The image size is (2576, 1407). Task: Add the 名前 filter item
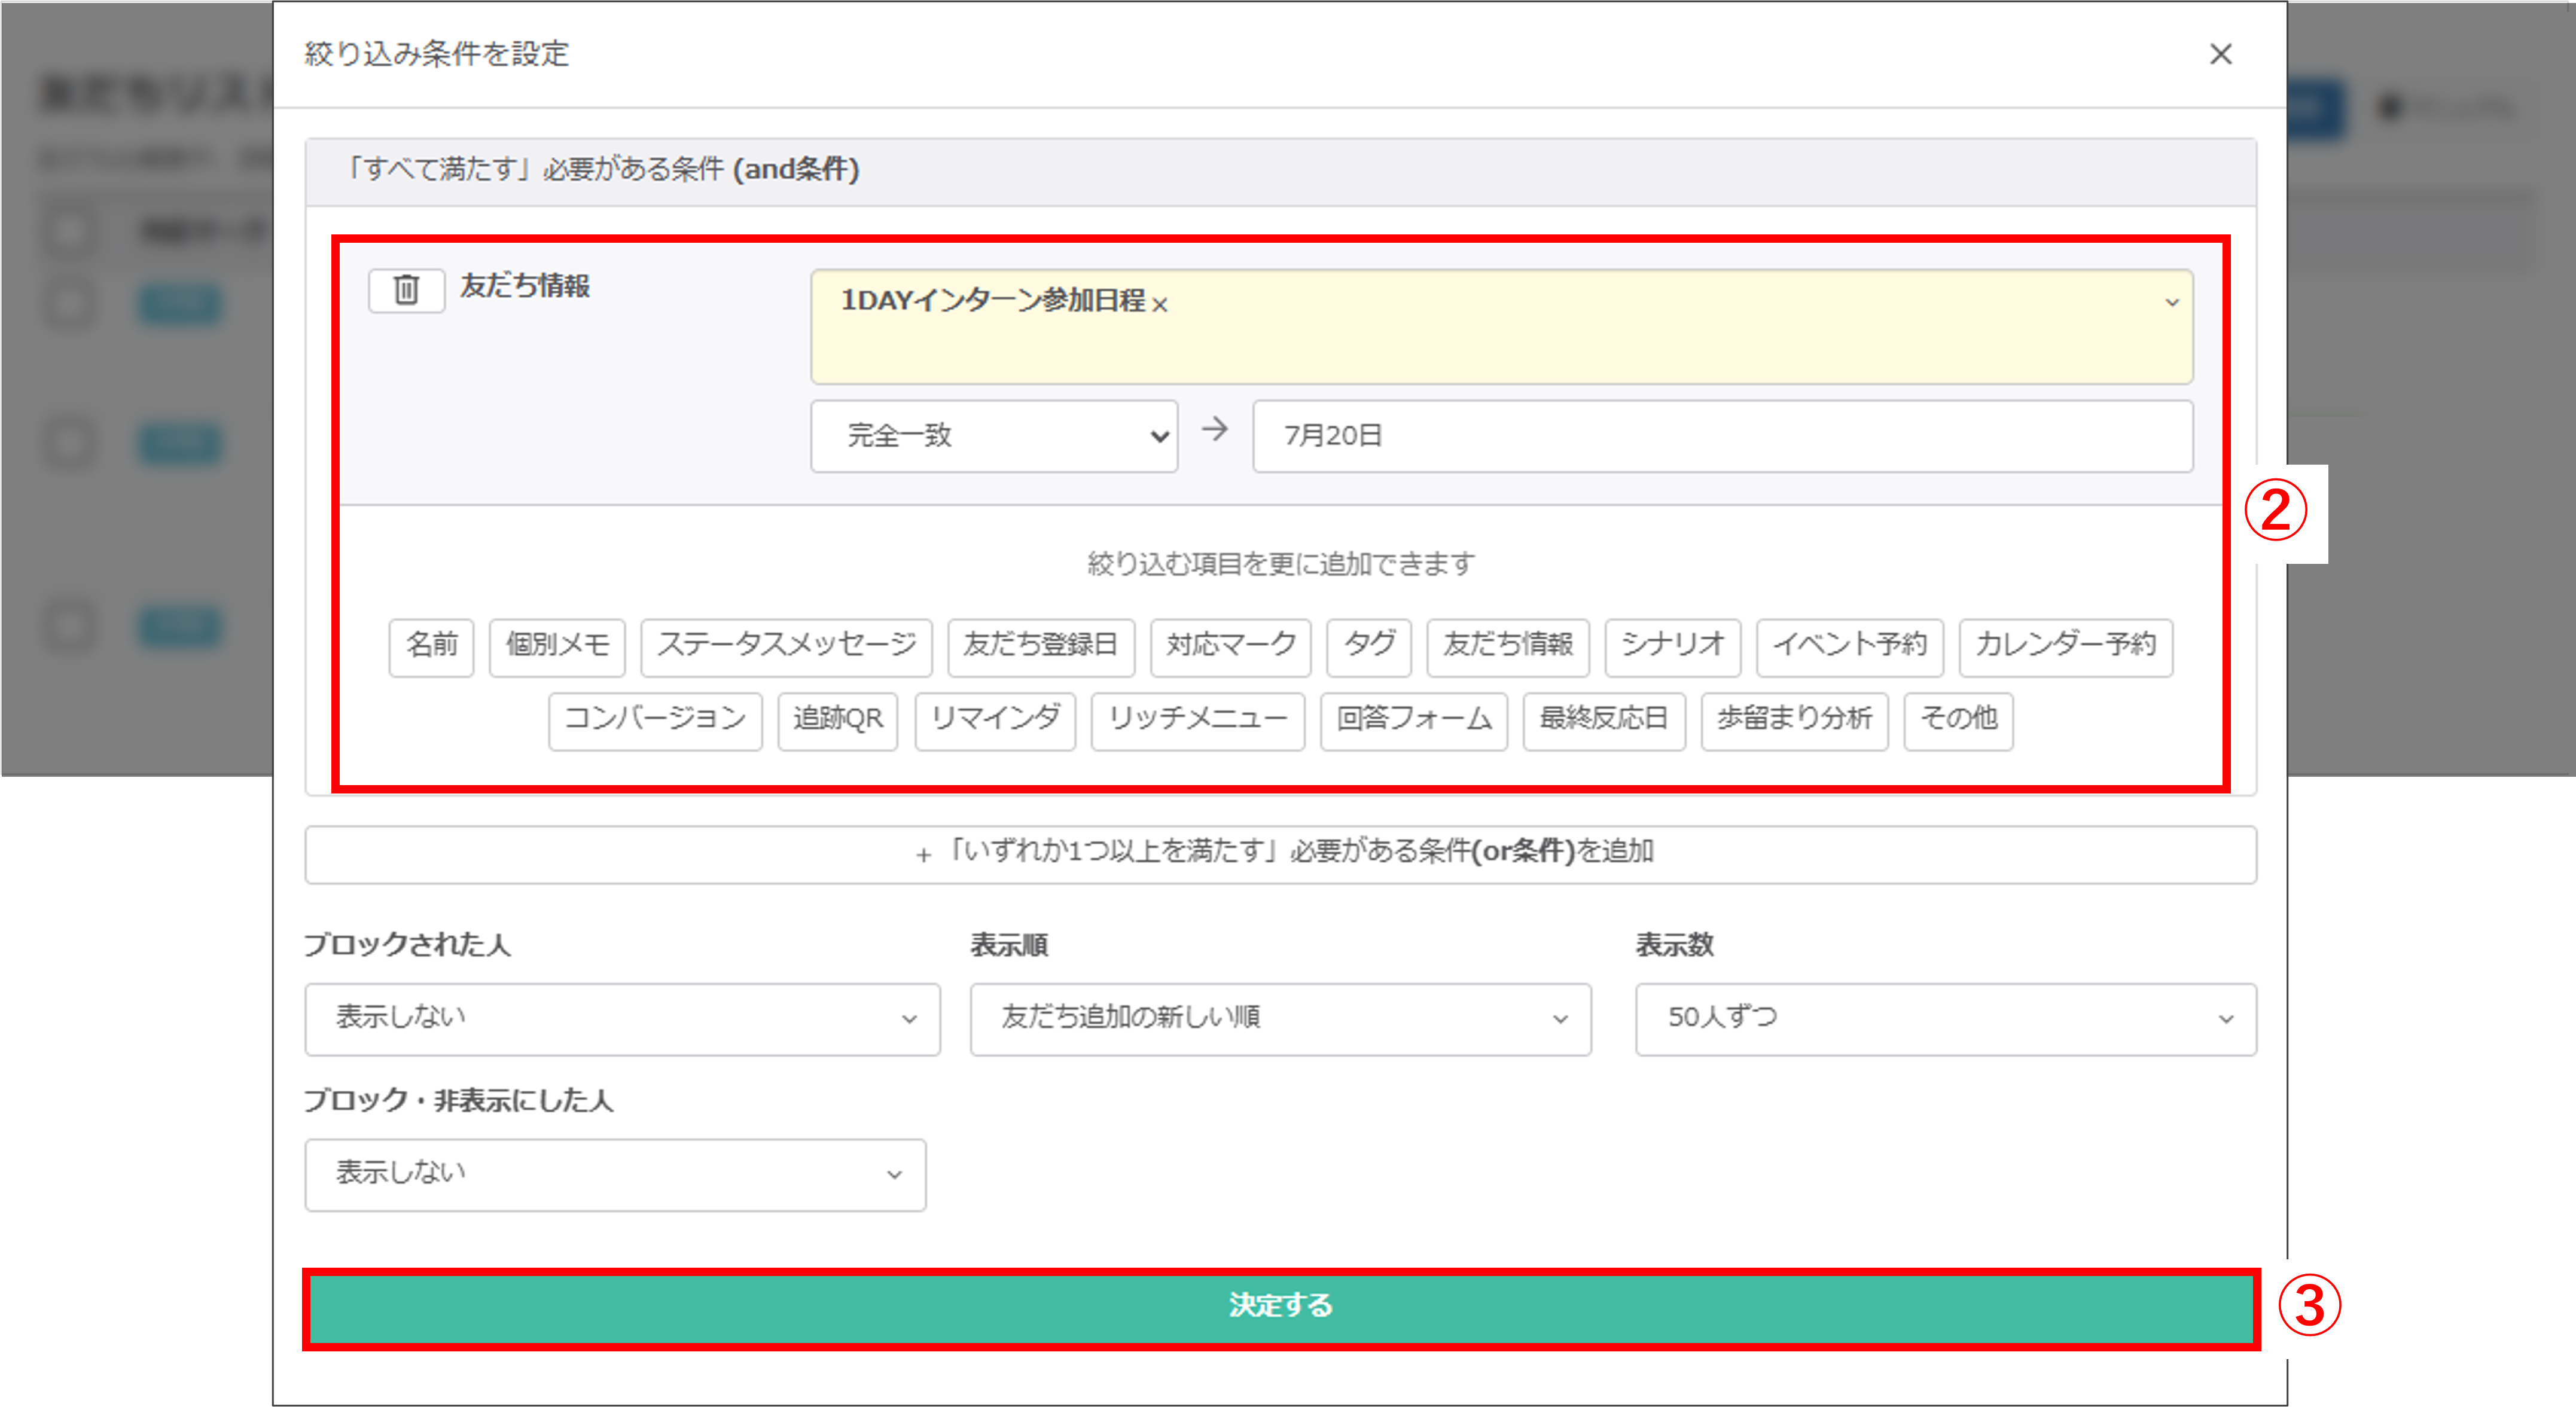[431, 646]
